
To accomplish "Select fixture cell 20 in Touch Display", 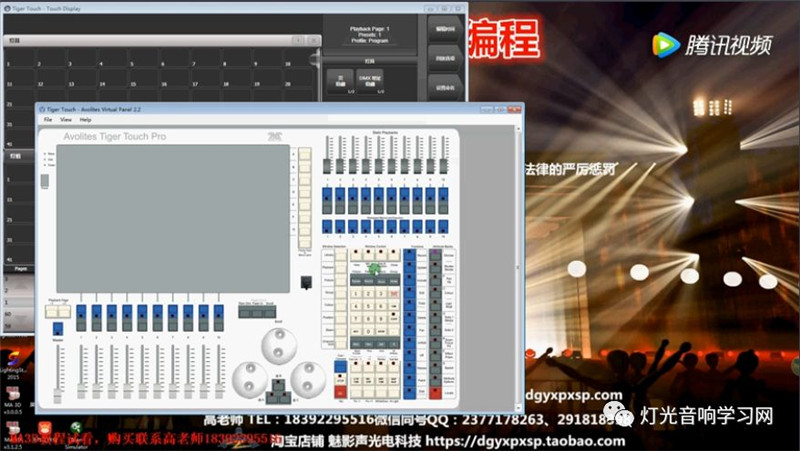I will 298,78.
